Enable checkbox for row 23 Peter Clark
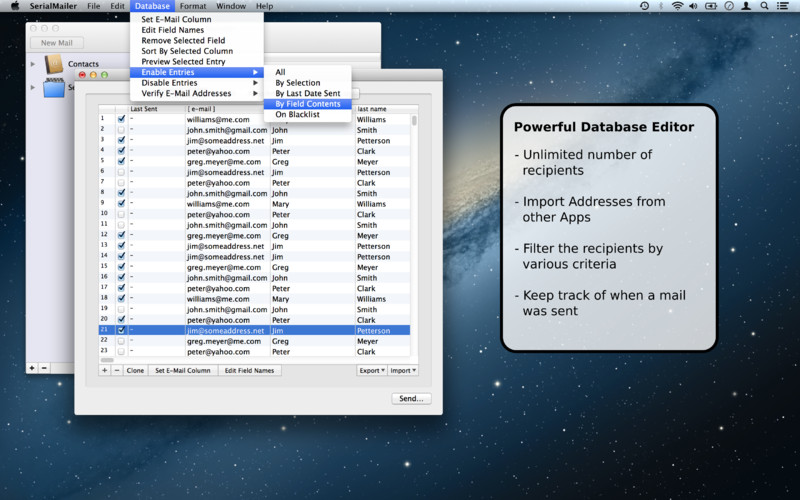 point(121,352)
